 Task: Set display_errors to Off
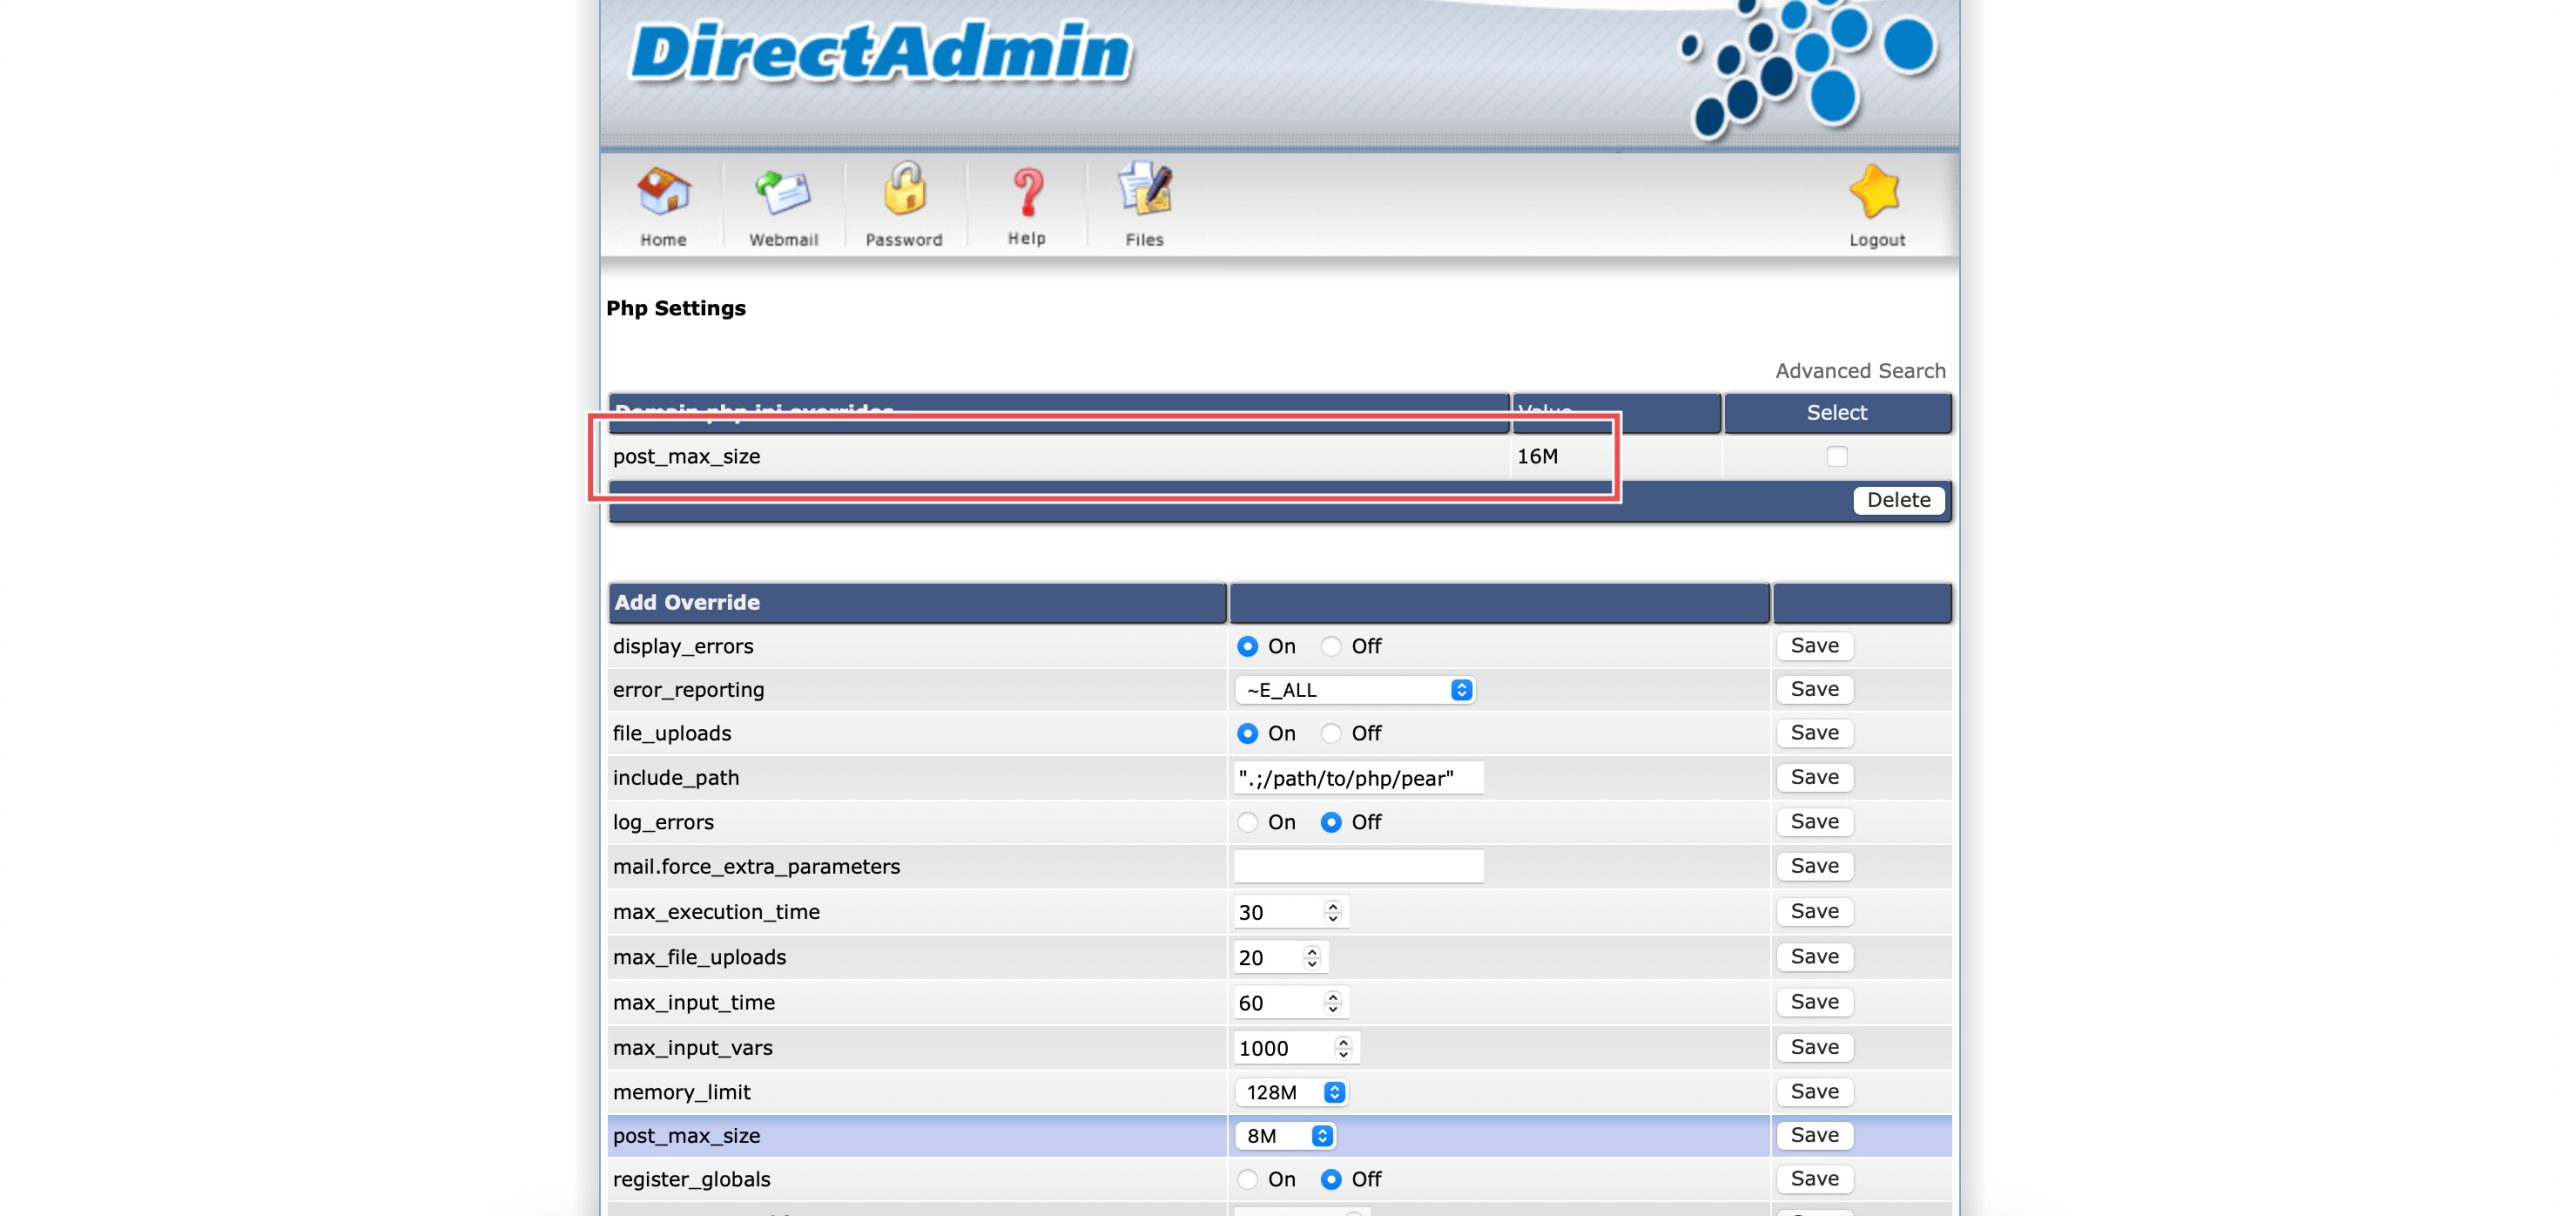tap(1331, 647)
